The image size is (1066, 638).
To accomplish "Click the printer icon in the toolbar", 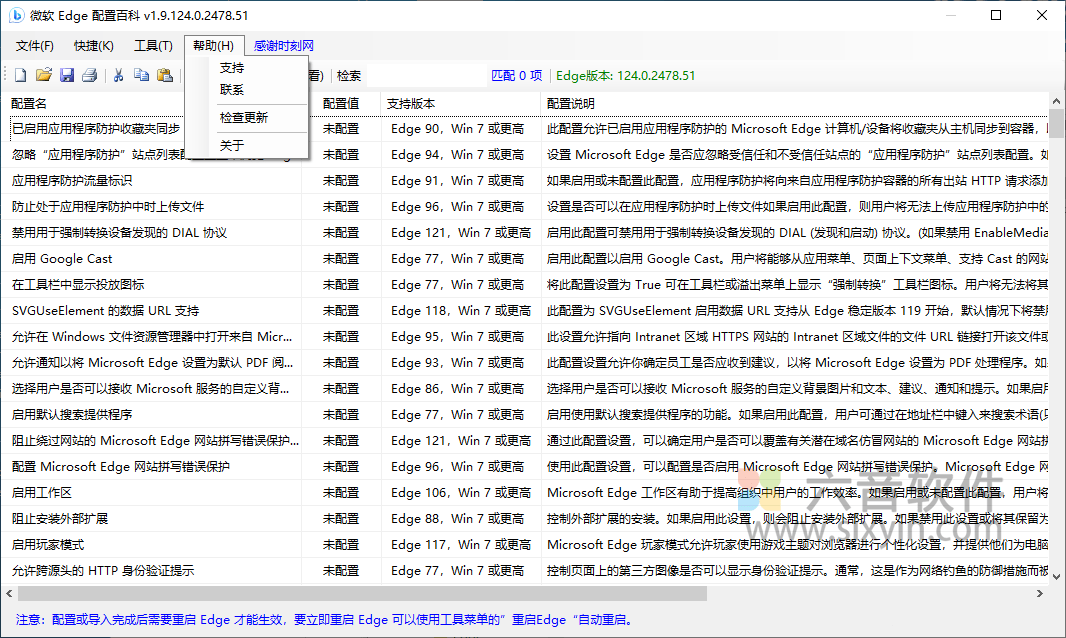I will click(x=89, y=74).
